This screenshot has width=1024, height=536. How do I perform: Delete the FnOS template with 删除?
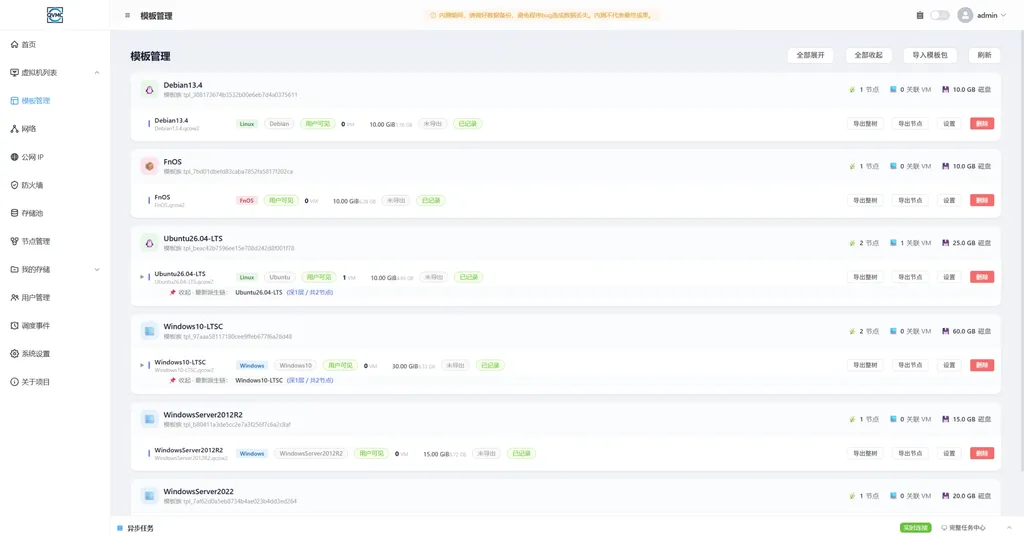coord(982,200)
